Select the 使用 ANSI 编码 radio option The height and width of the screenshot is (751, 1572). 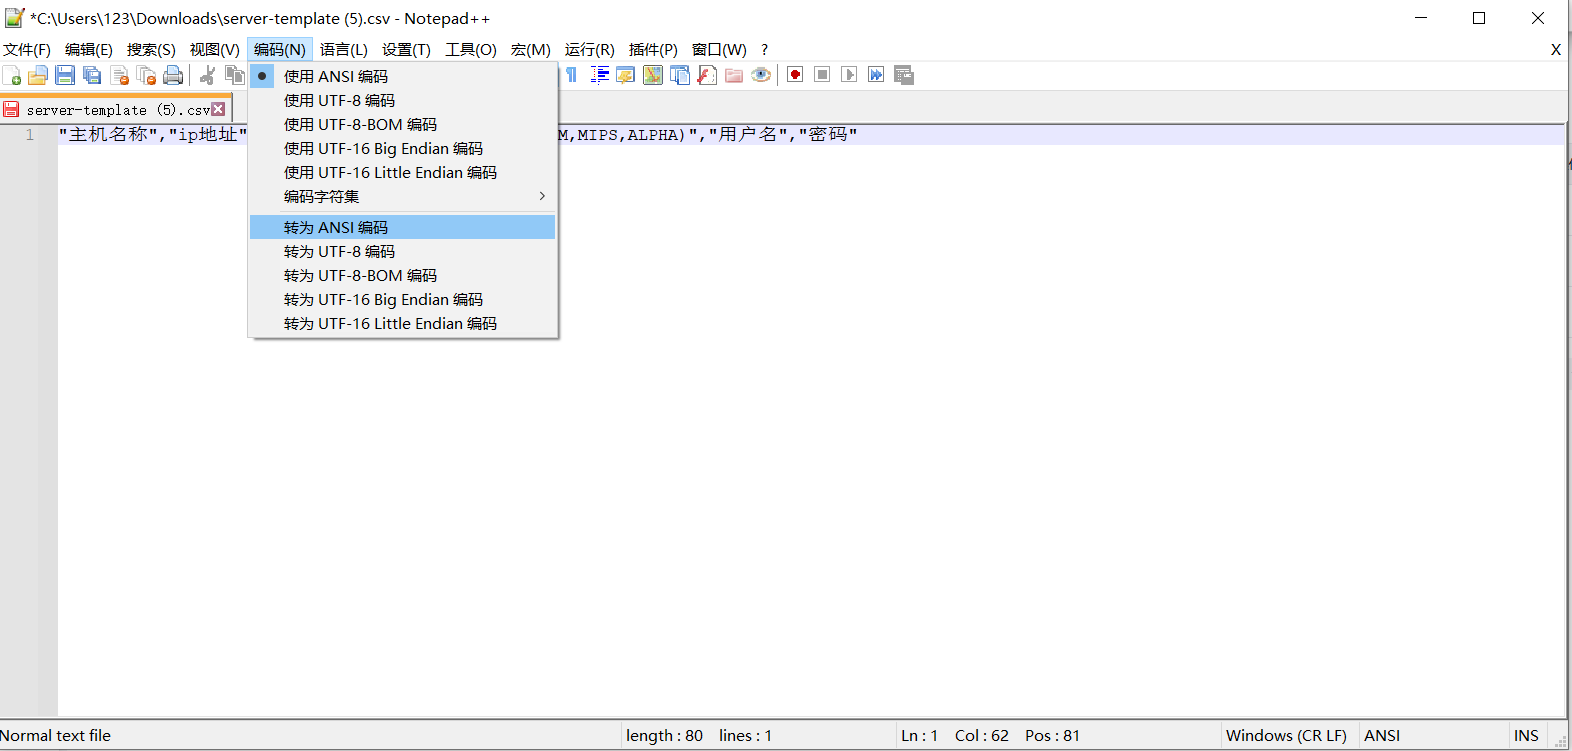pyautogui.click(x=336, y=76)
